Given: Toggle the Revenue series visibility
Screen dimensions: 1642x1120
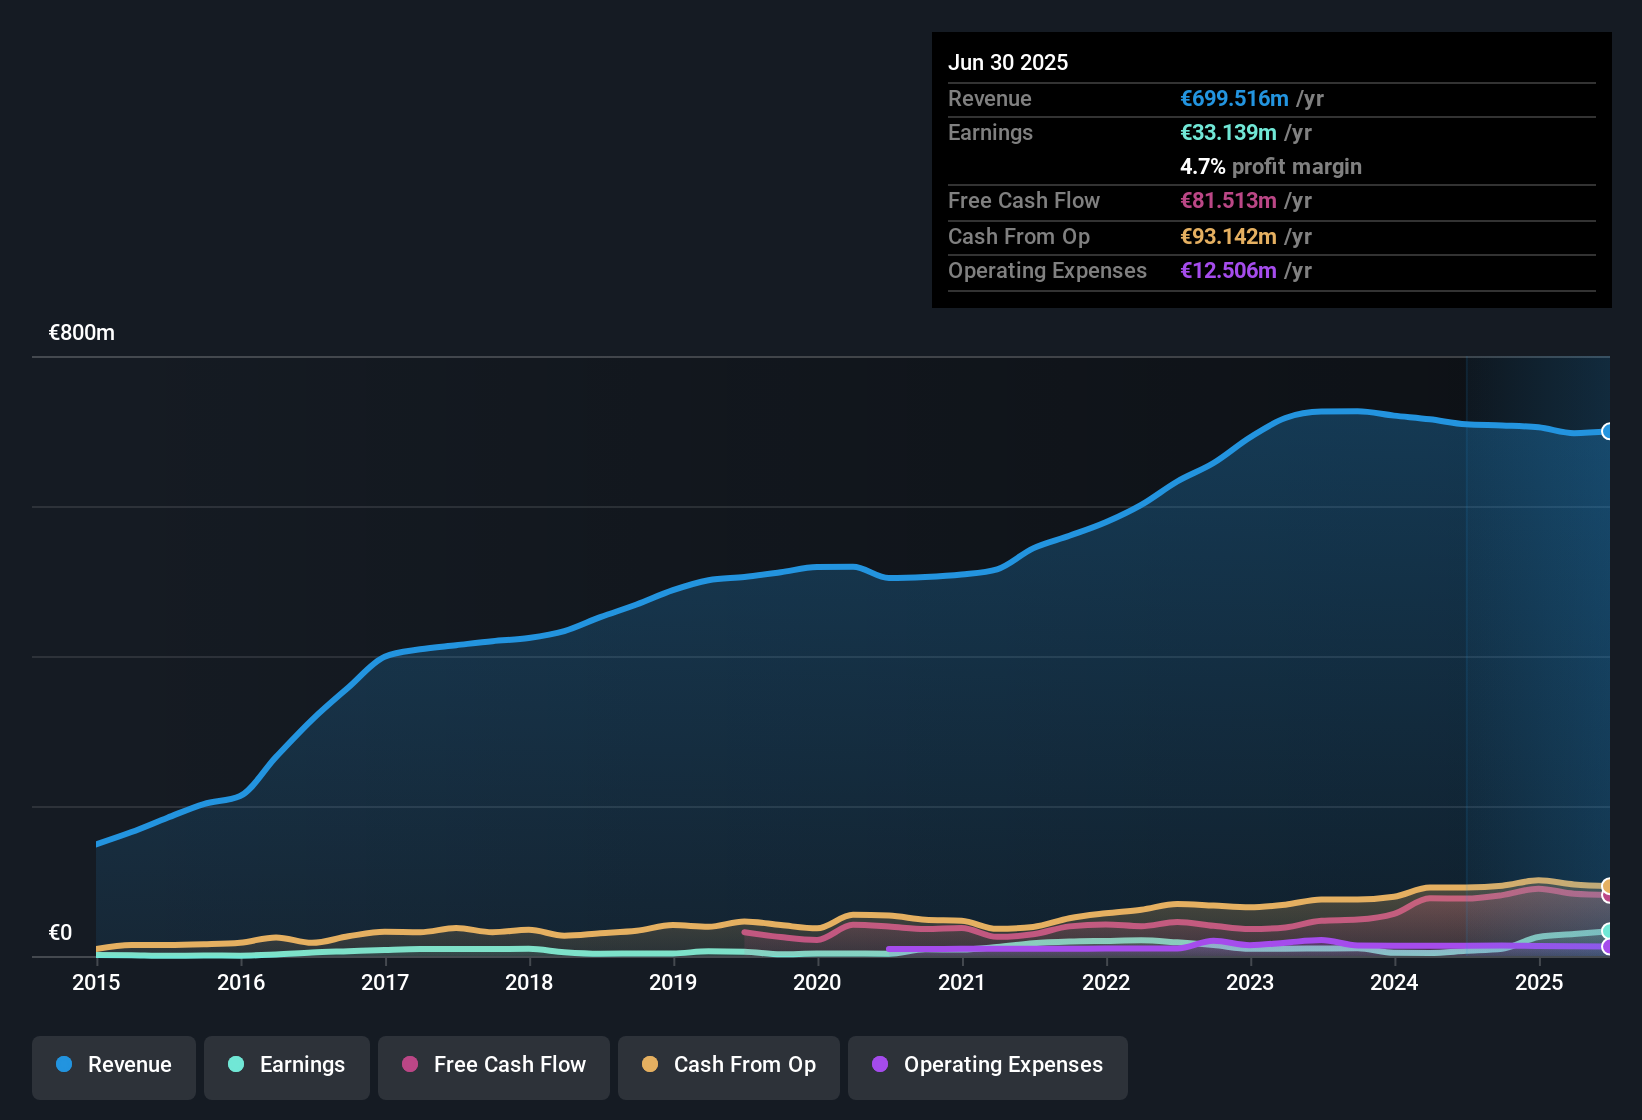Looking at the screenshot, I should tap(113, 1067).
